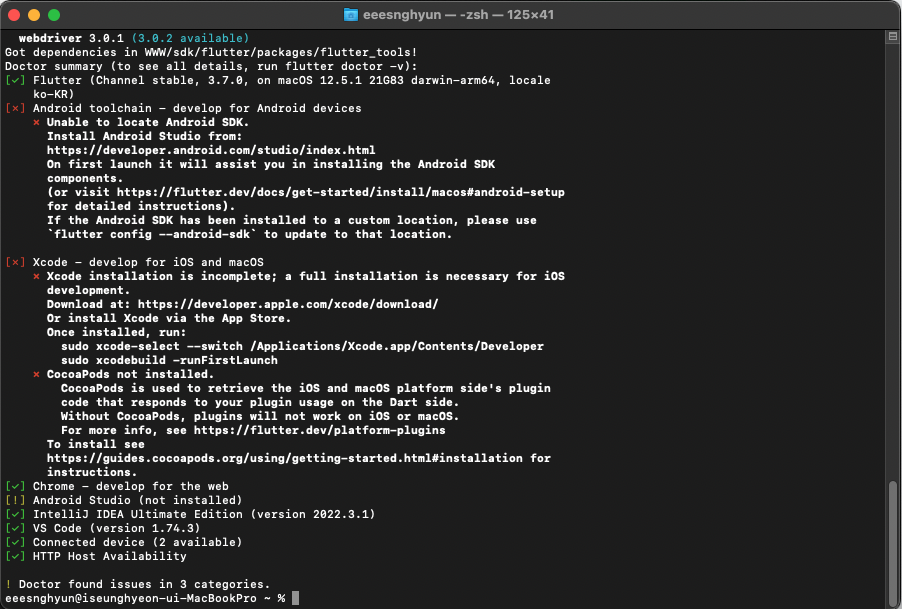The width and height of the screenshot is (902, 609).
Task: Click the scrollback toggle icon at the scrollbar top
Action: click(892, 37)
